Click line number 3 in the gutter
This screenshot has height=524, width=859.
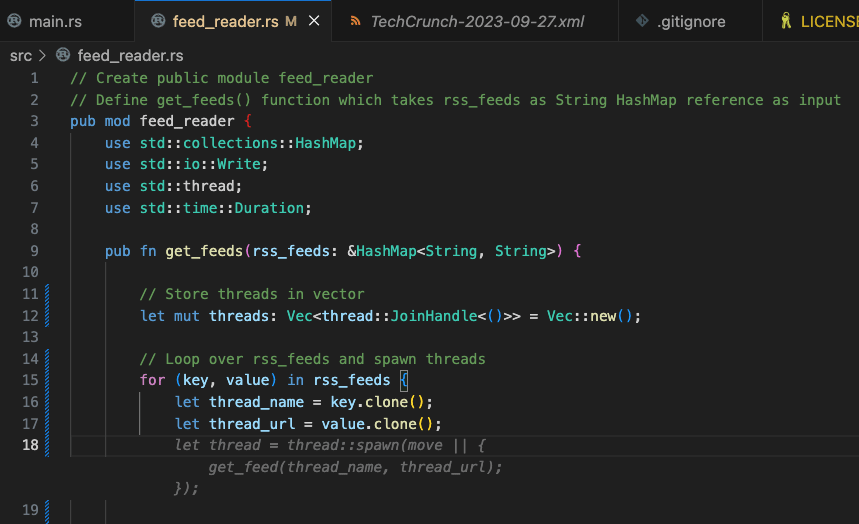[34, 121]
